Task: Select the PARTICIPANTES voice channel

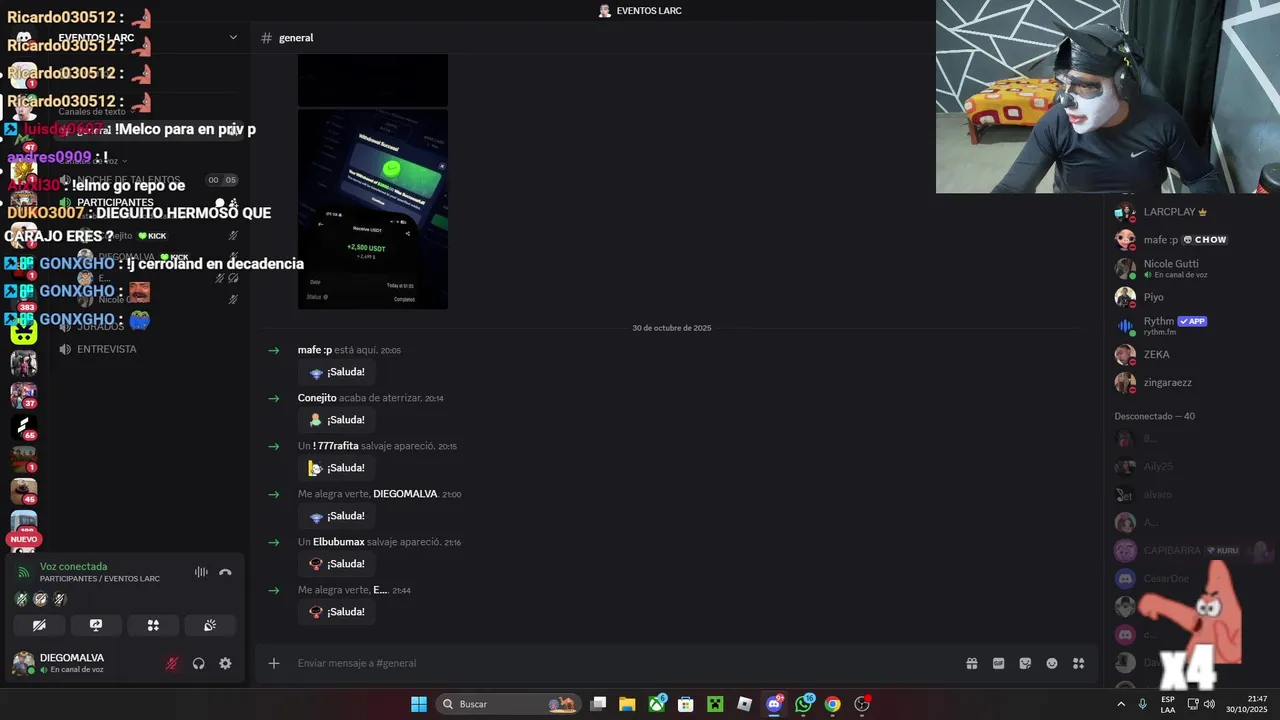Action: tap(115, 203)
